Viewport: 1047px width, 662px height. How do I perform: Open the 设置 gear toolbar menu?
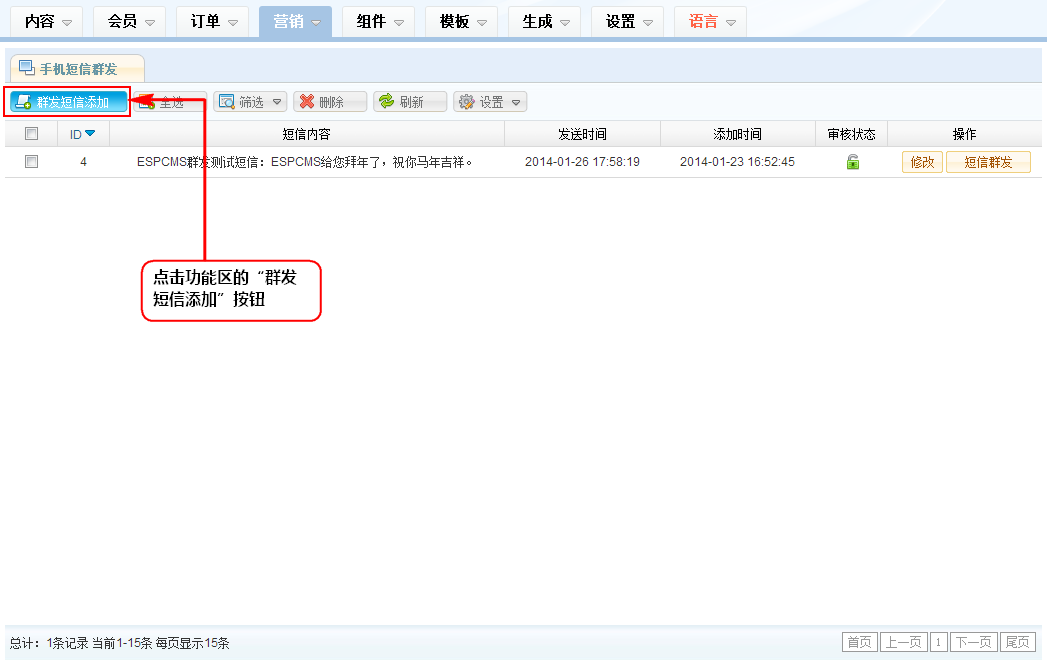tap(490, 102)
